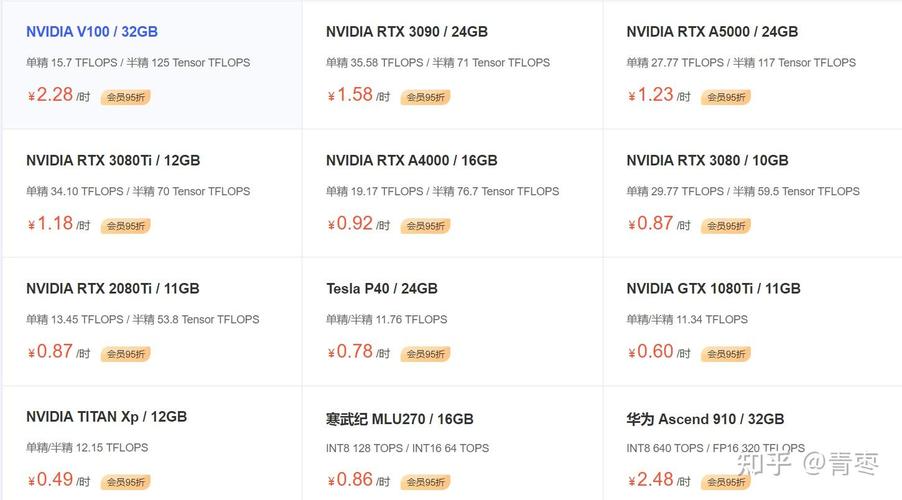Screen dimensions: 902x500
Task: Click the 会员95折 badge under V100
Action: pos(126,98)
